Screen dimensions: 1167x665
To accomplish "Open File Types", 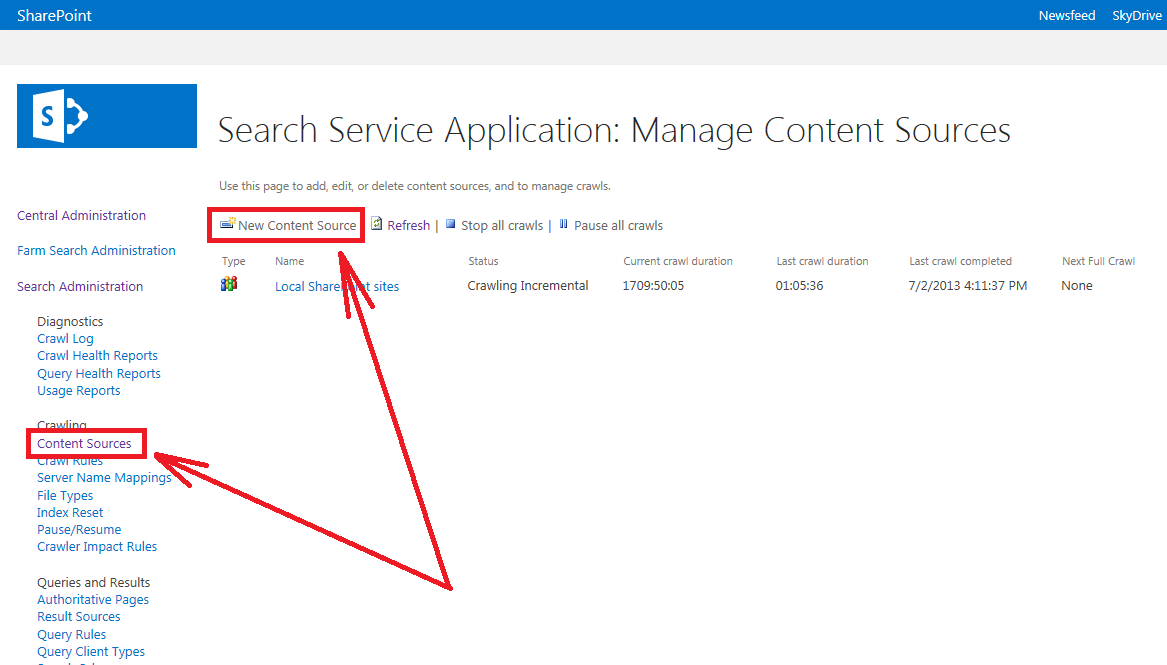I will click(65, 495).
